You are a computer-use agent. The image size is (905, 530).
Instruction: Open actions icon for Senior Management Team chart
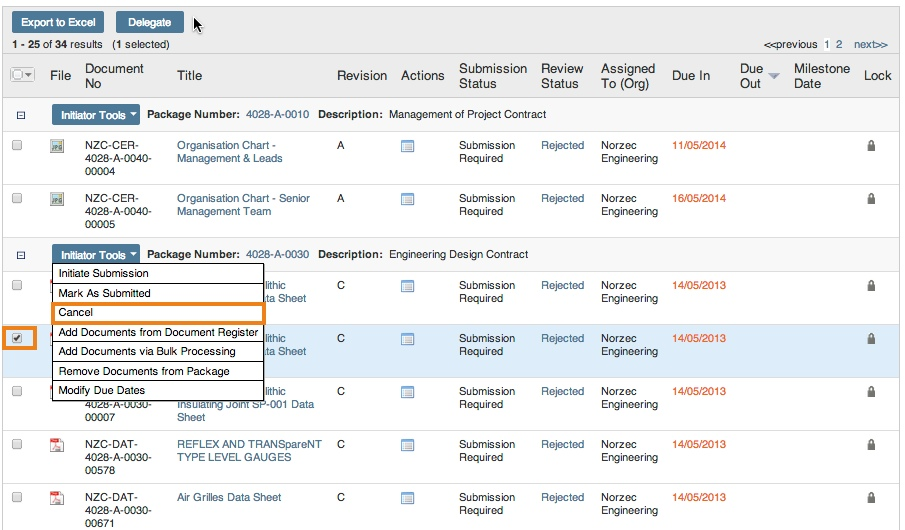tap(407, 199)
